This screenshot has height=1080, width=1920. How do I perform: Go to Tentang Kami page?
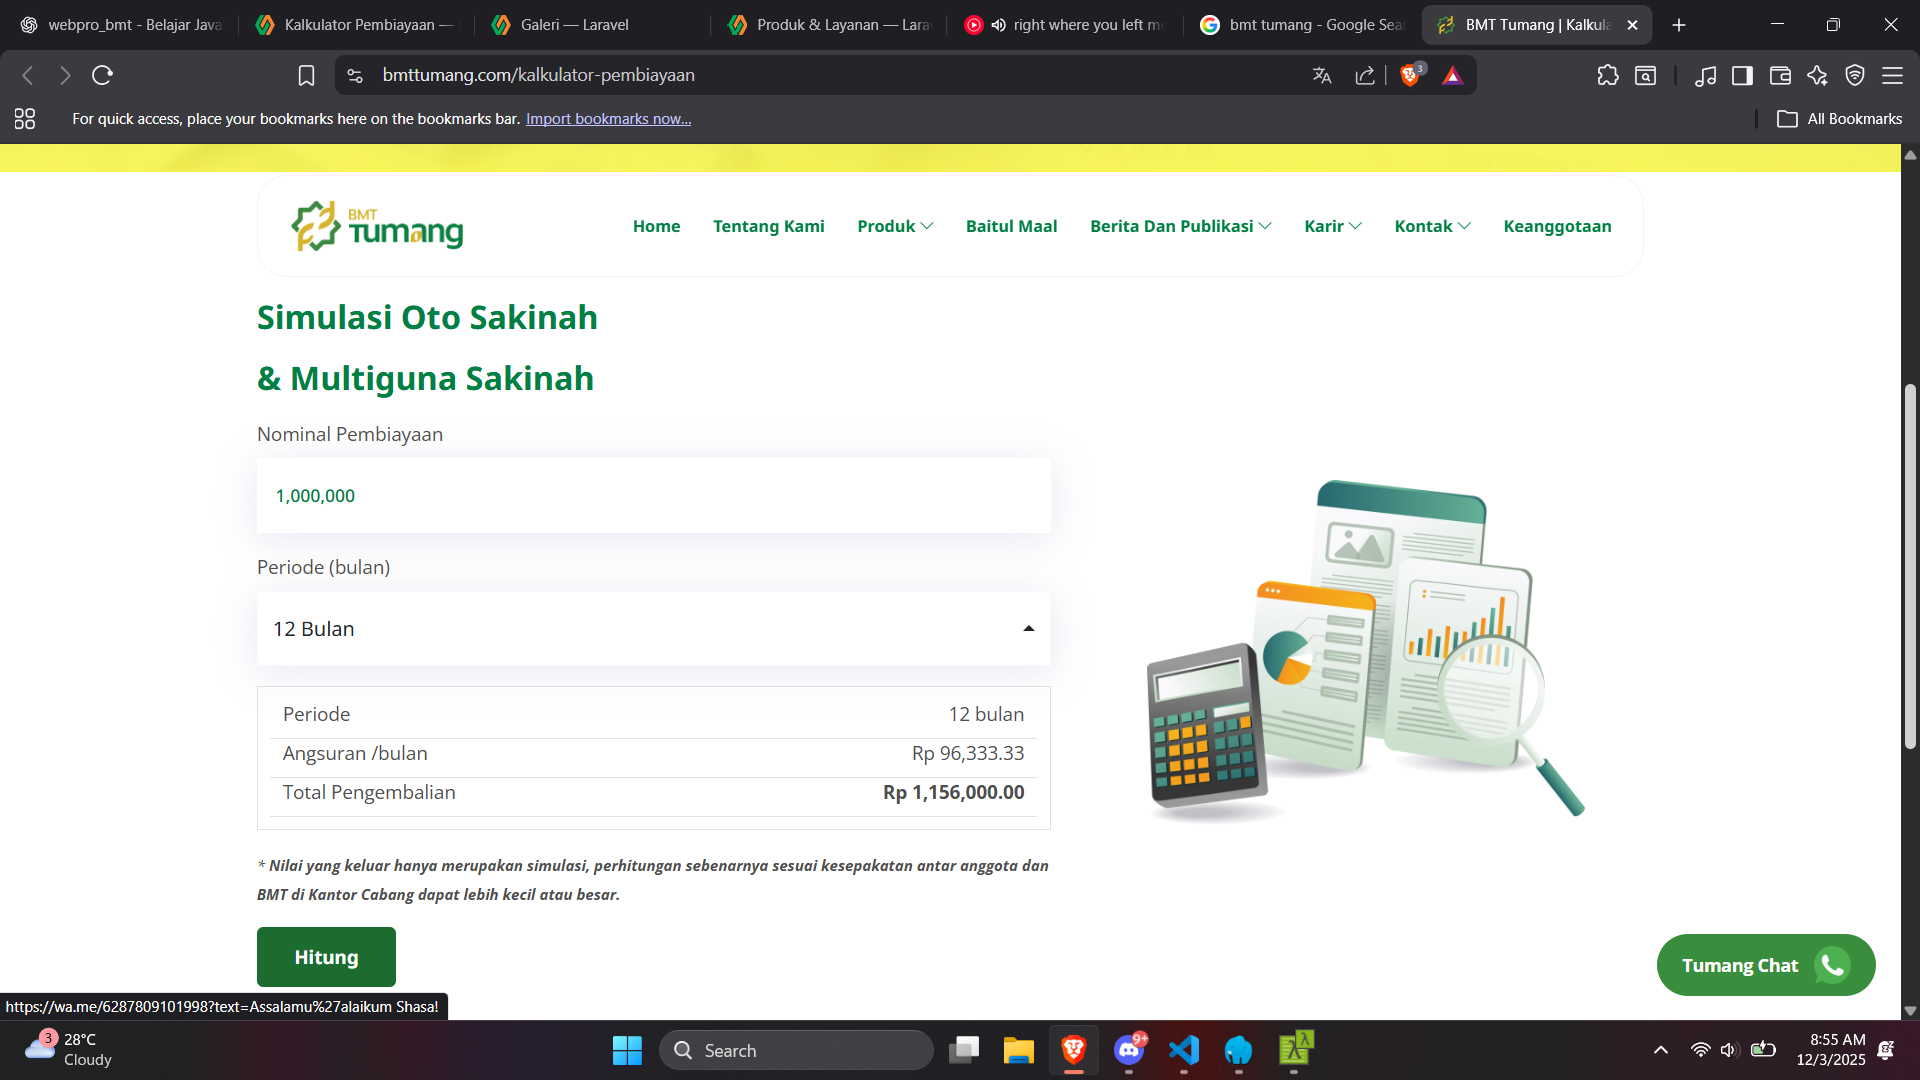[x=768, y=226]
